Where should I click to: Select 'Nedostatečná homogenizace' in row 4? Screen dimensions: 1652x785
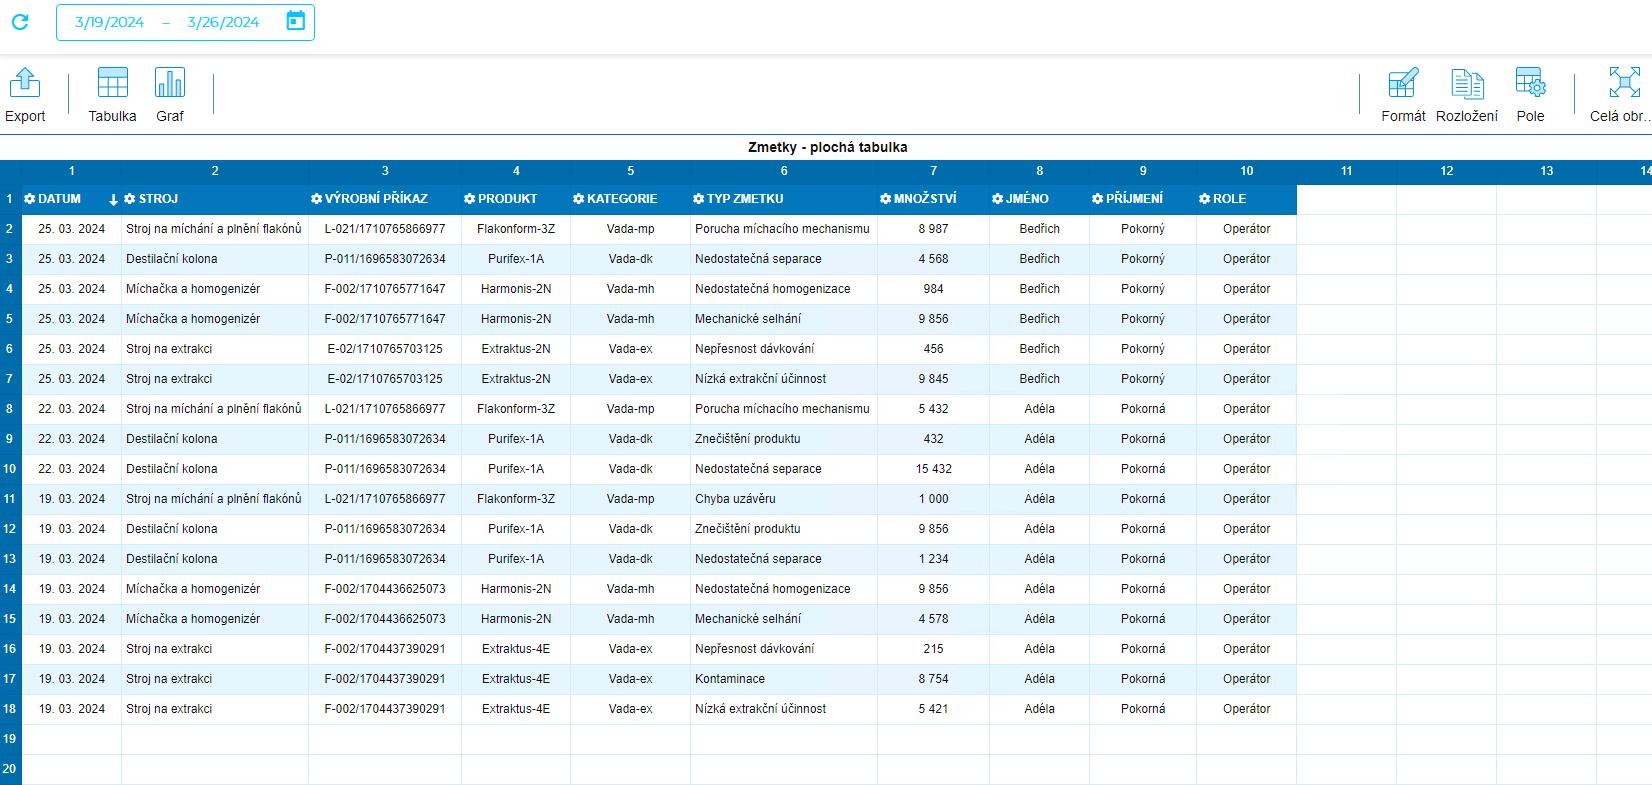click(784, 289)
